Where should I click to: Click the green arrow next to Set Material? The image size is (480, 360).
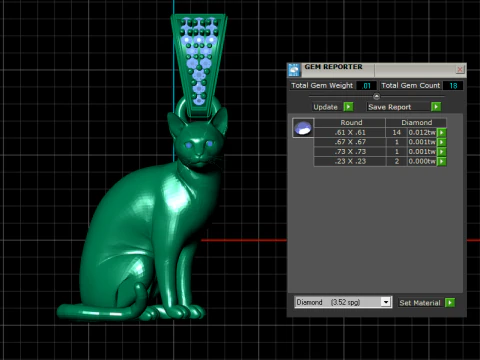[x=450, y=303]
